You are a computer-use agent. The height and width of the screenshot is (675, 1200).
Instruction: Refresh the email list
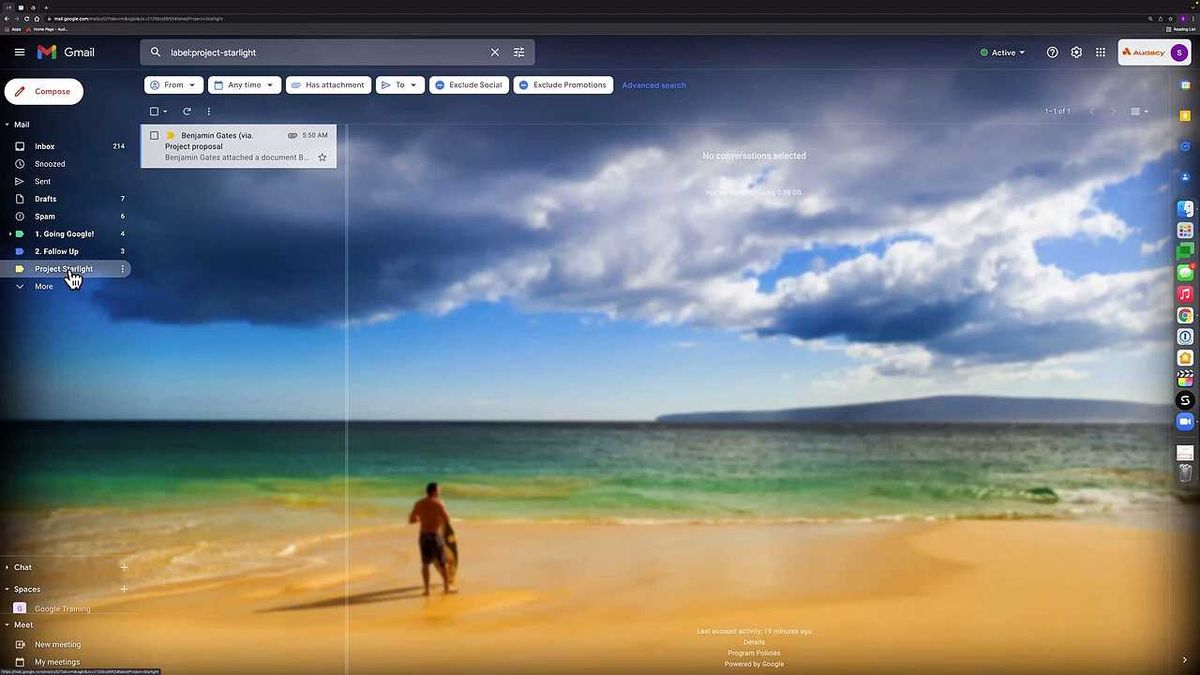[186, 111]
